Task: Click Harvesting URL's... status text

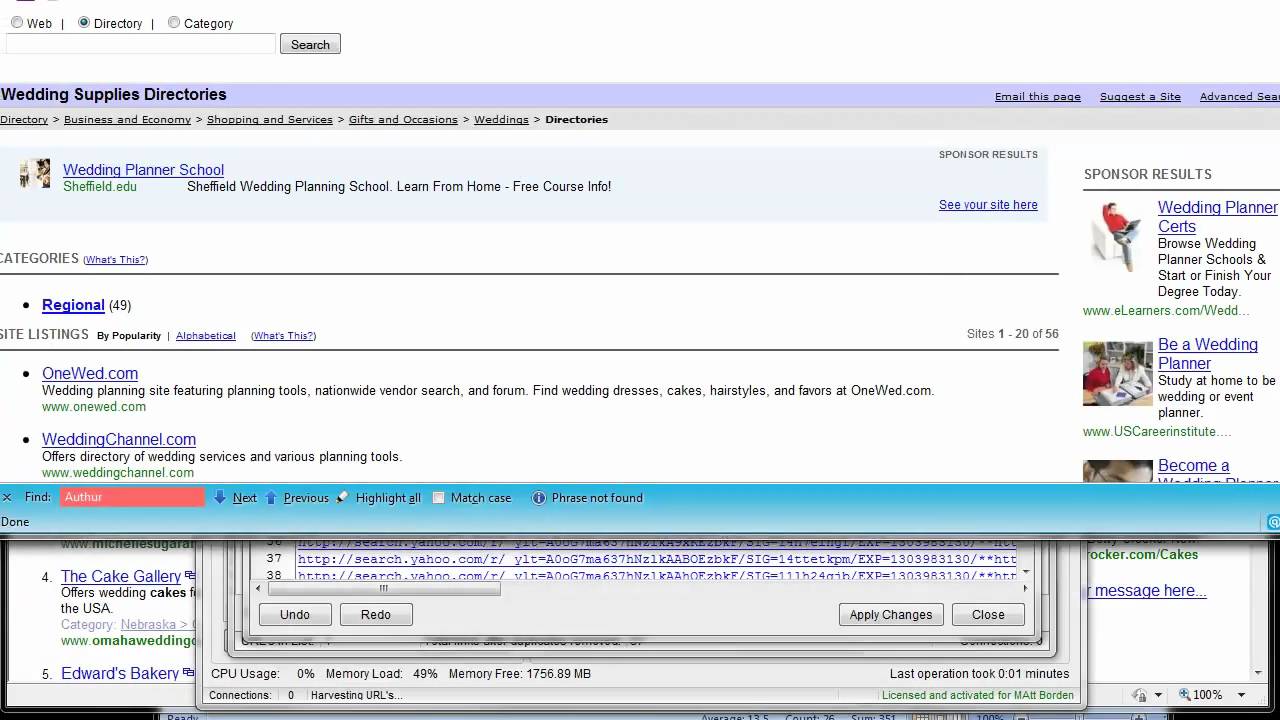Action: tap(357, 695)
